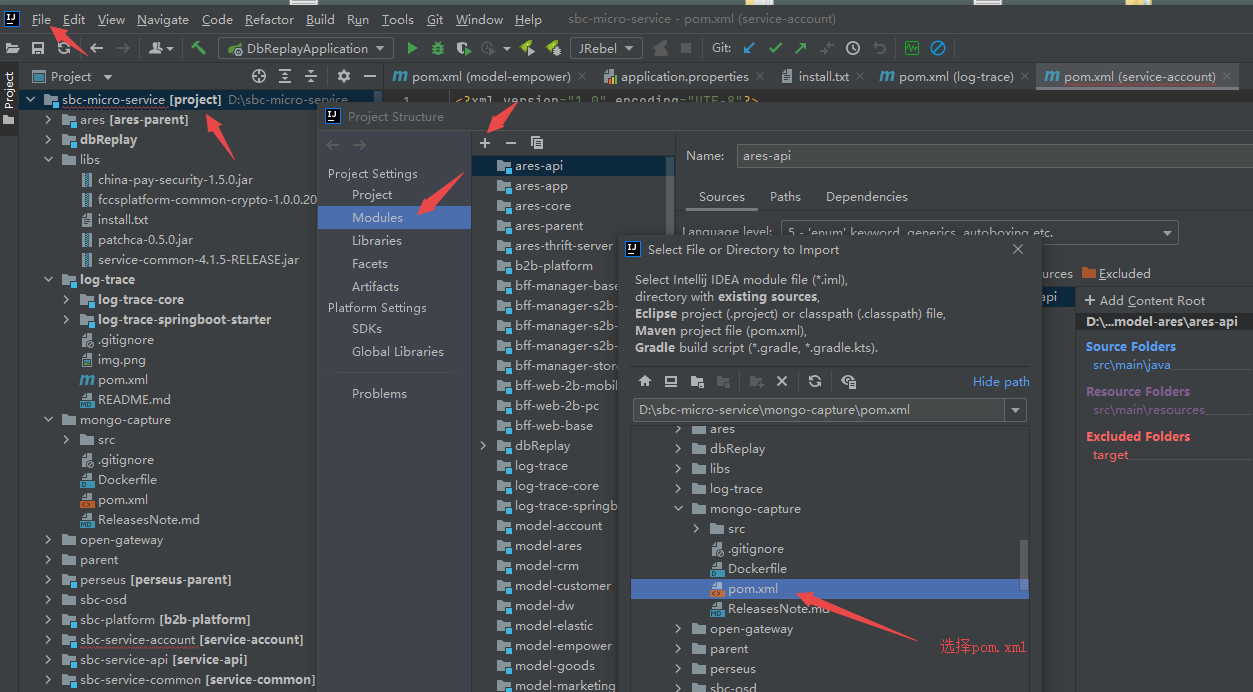The image size is (1253, 692).
Task: Click the Hide path link
Action: point(1001,382)
